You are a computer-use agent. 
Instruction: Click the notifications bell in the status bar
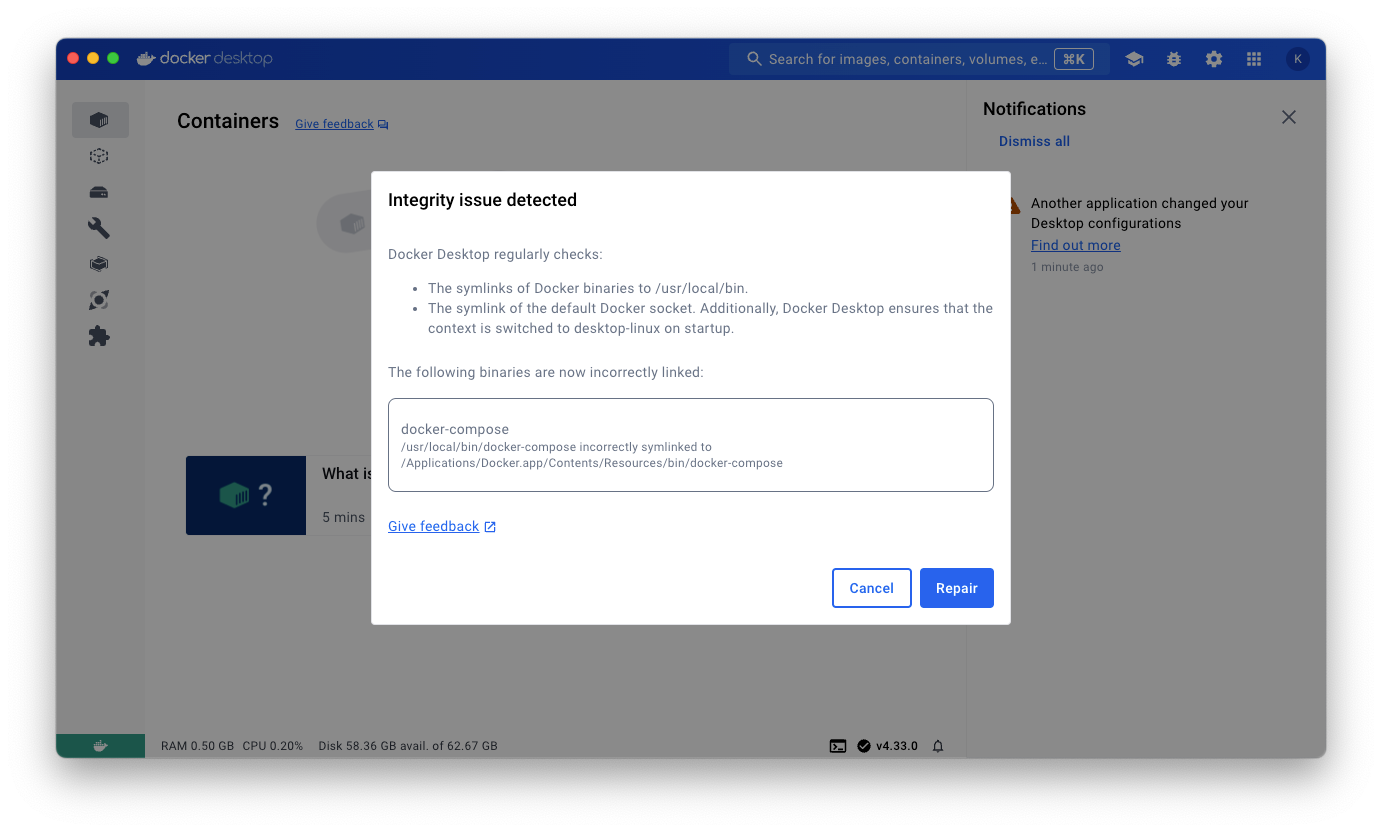937,745
